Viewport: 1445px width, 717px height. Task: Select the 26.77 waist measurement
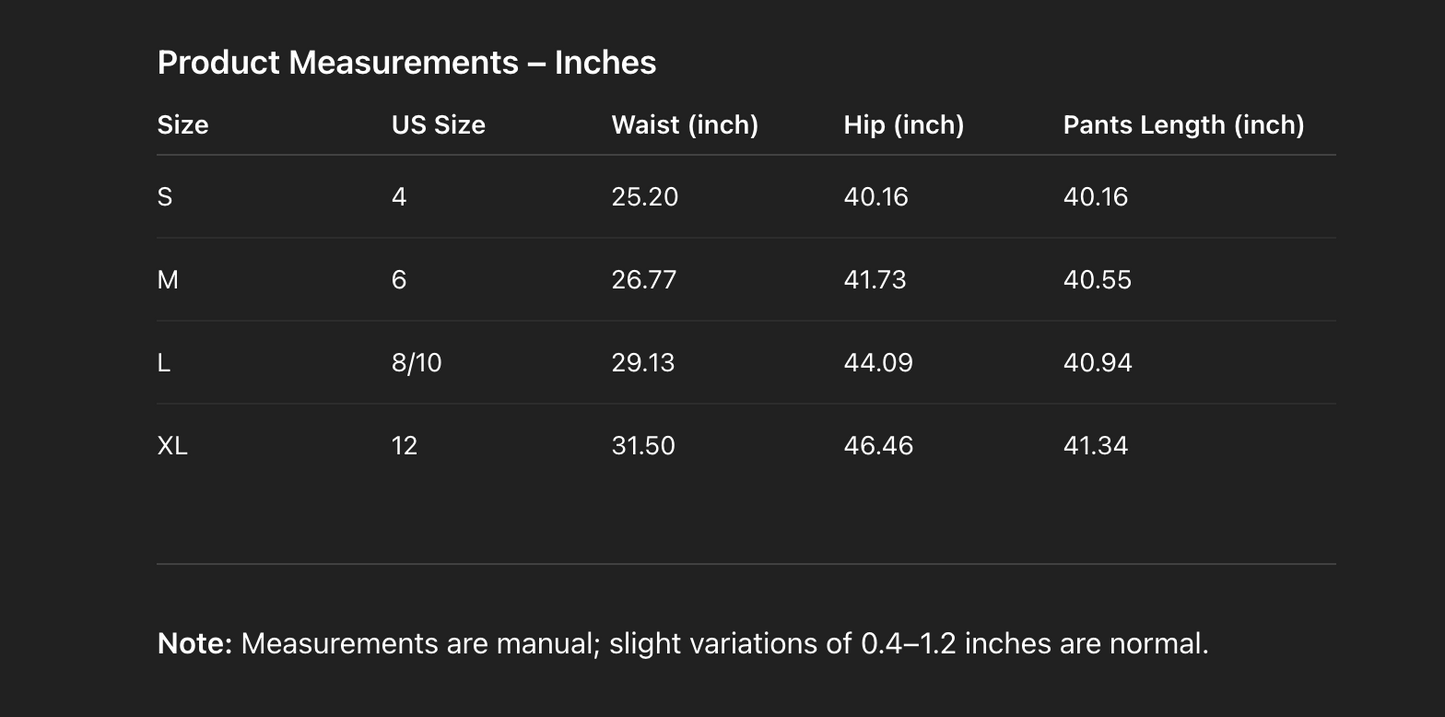[x=644, y=280]
